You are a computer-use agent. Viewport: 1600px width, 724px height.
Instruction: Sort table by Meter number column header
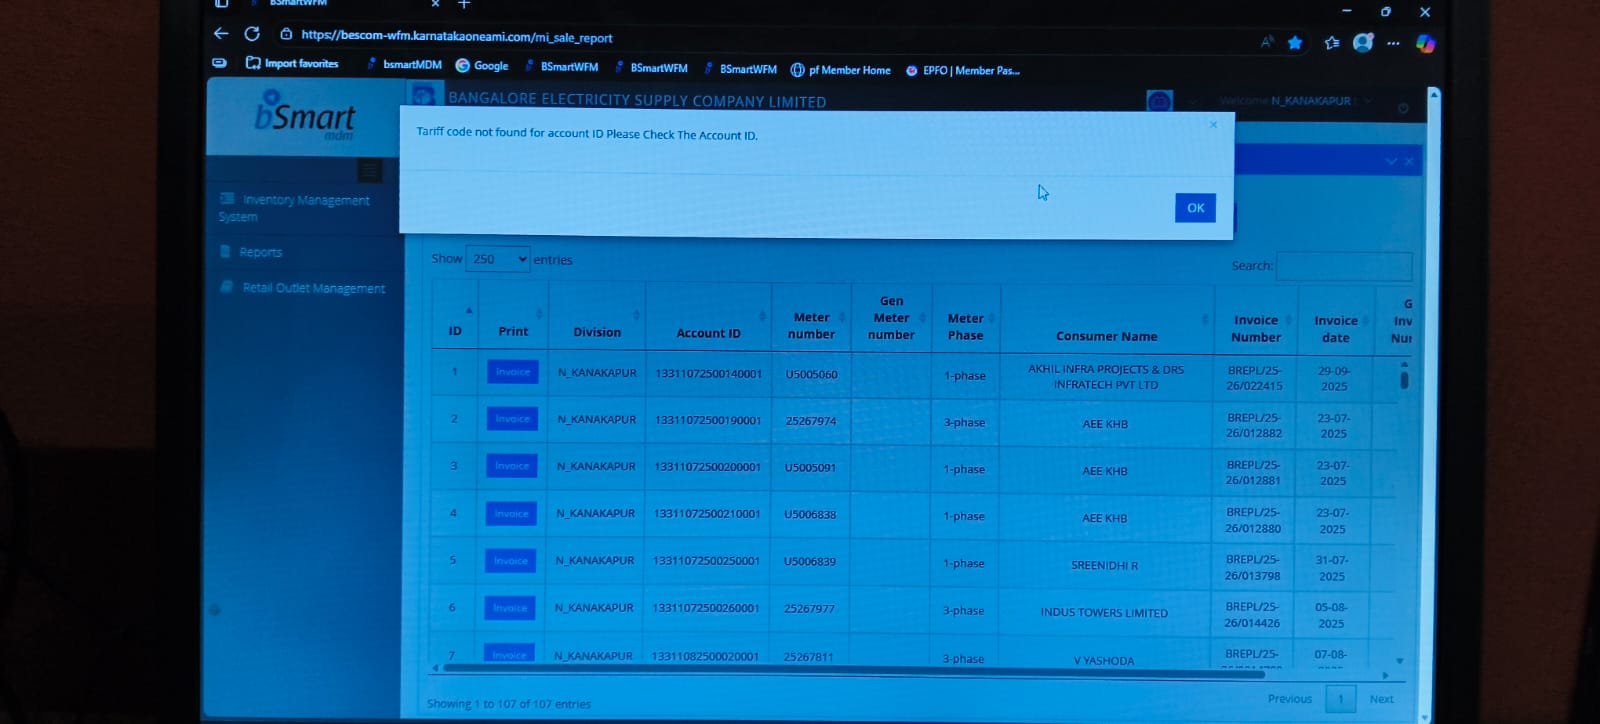coord(811,318)
